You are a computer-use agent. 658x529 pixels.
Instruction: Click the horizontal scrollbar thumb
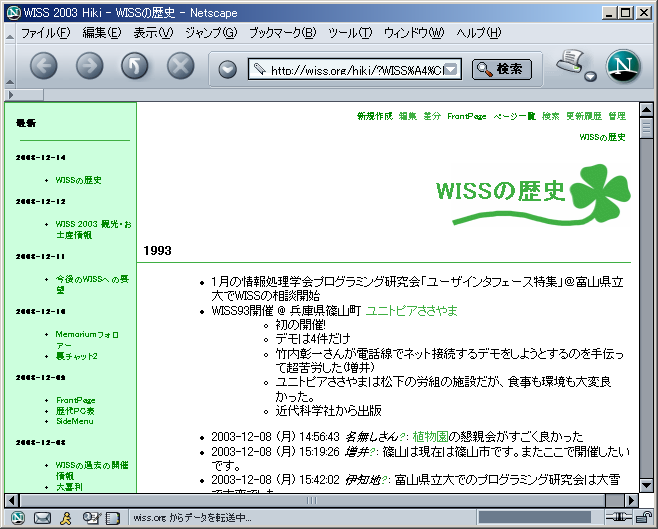point(312,500)
